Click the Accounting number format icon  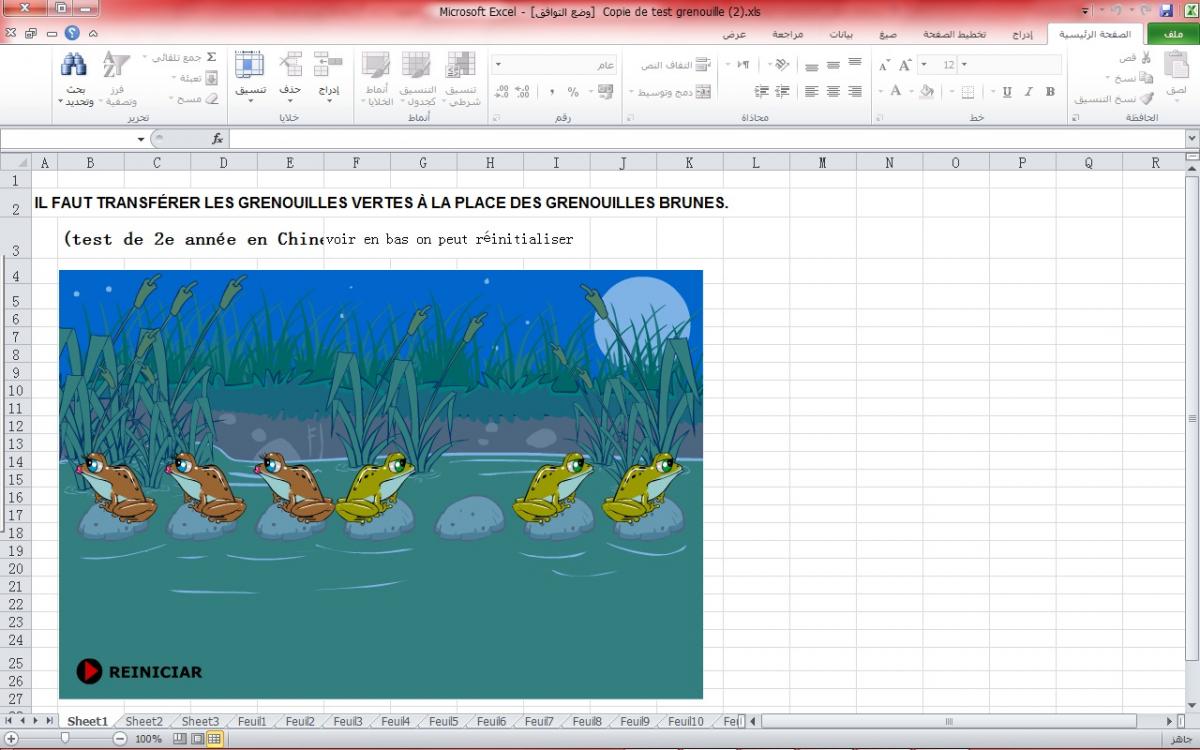[x=605, y=92]
